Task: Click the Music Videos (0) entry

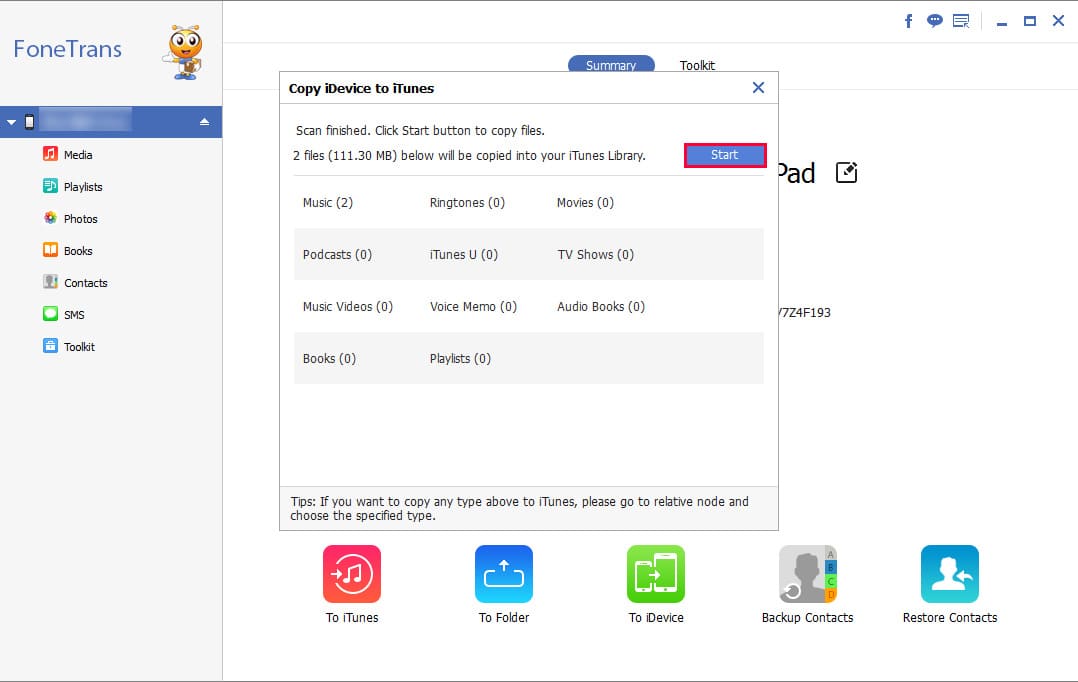Action: [x=348, y=307]
